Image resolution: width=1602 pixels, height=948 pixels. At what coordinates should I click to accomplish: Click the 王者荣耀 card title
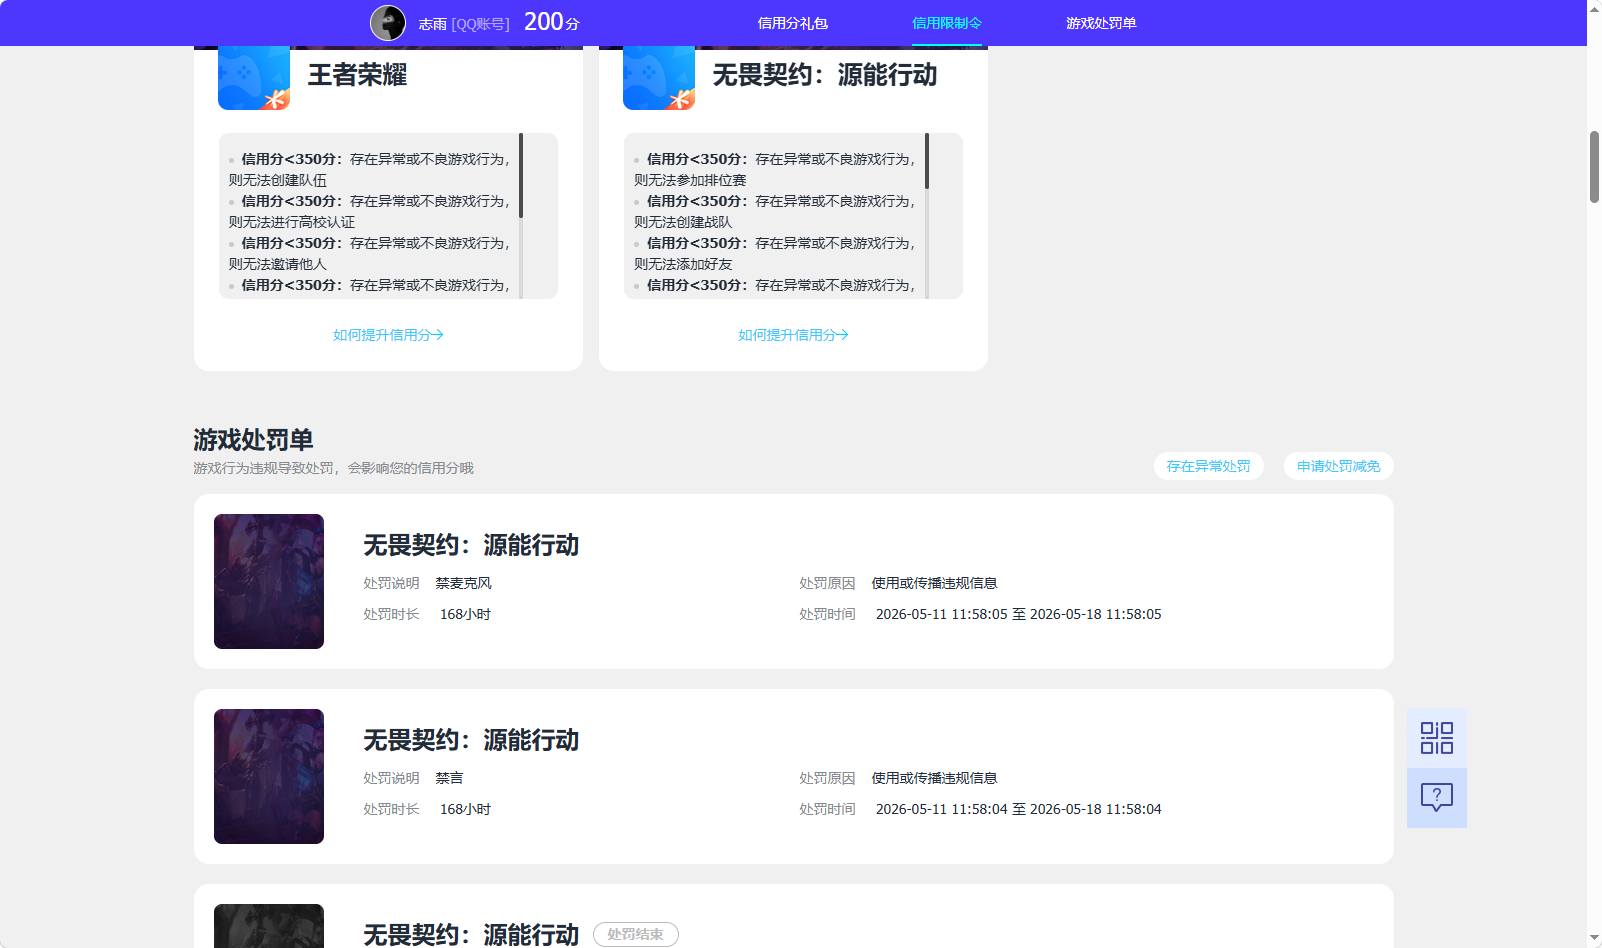pos(357,75)
